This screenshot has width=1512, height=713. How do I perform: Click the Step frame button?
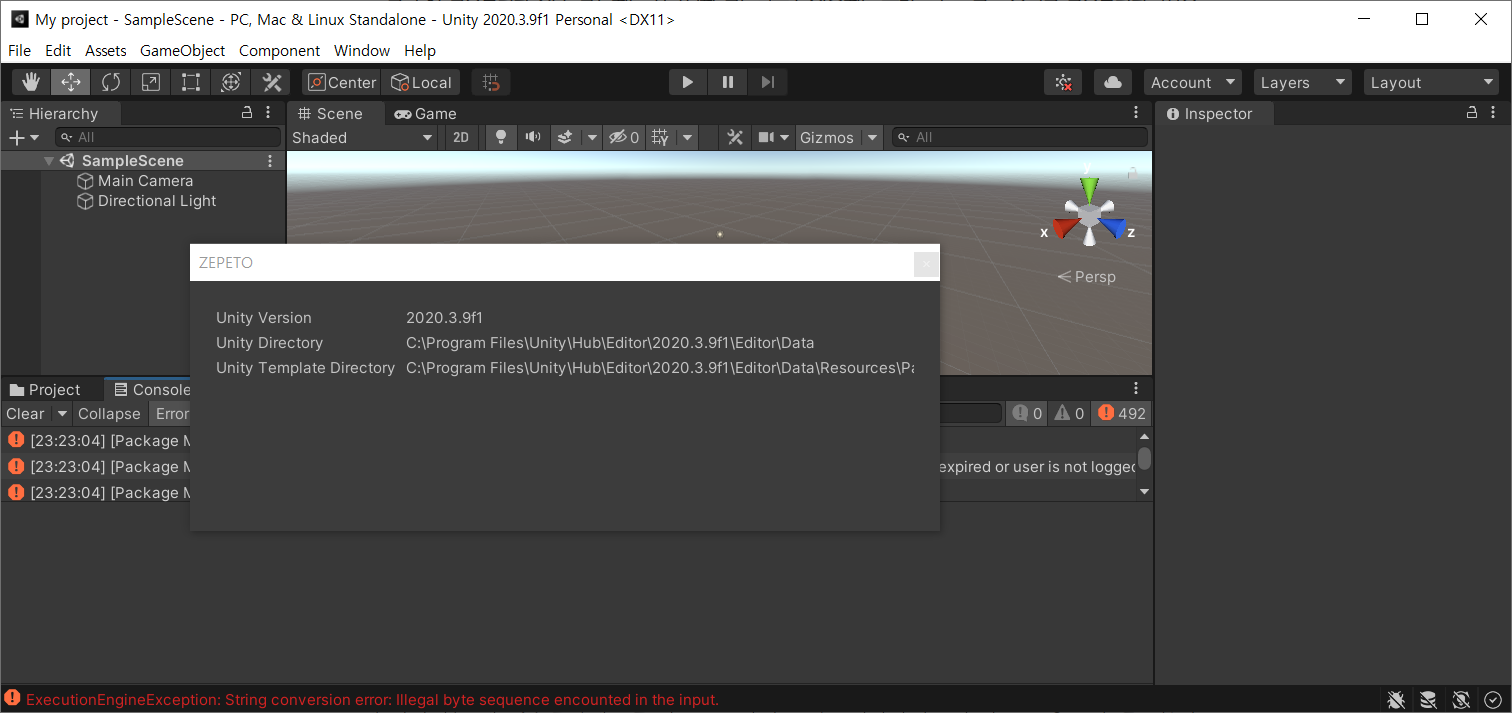coord(767,82)
